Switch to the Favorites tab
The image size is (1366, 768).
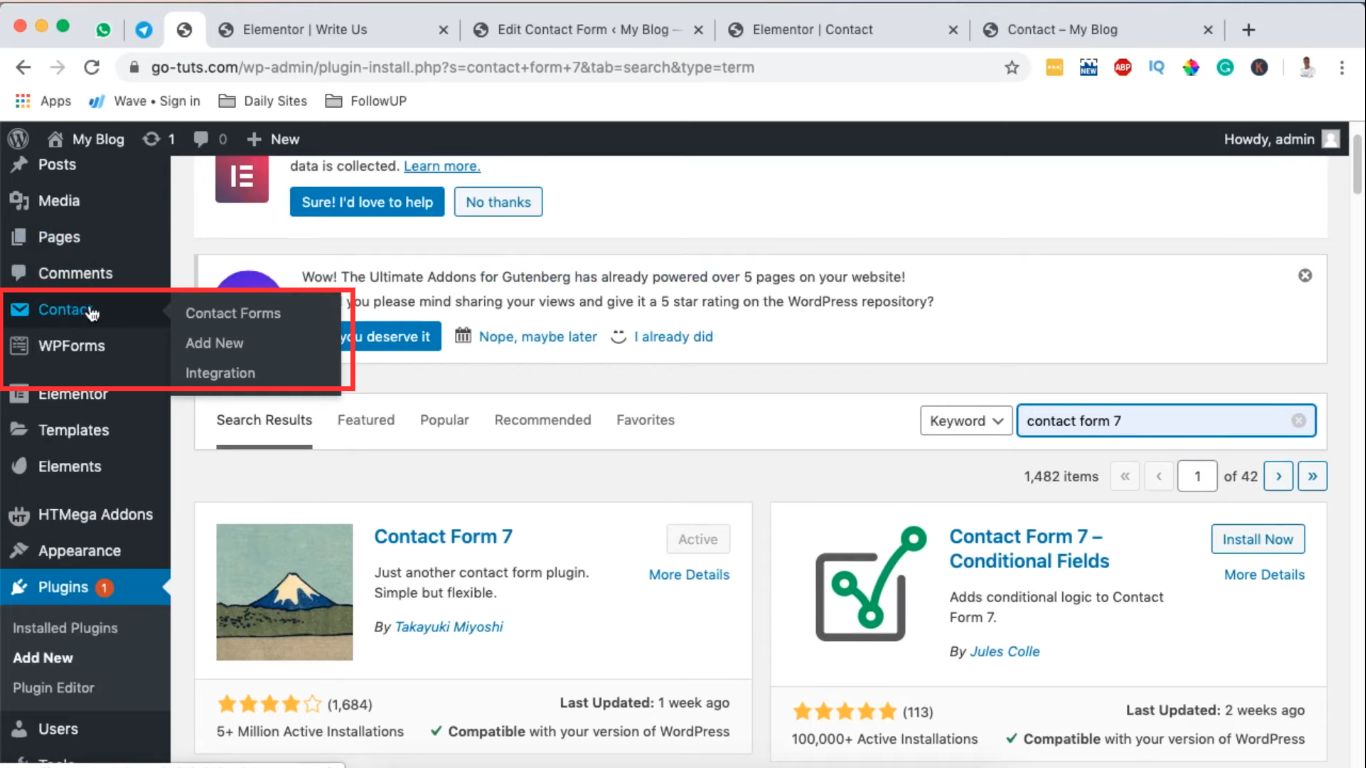tap(646, 420)
